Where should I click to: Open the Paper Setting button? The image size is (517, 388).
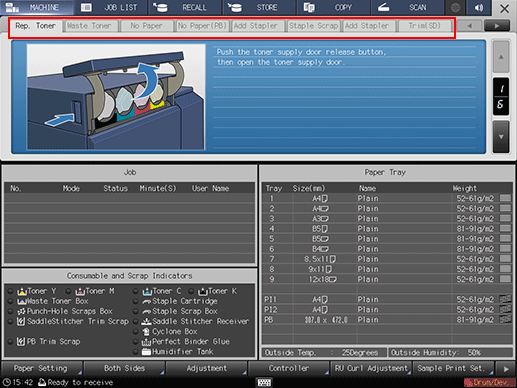pos(41,368)
